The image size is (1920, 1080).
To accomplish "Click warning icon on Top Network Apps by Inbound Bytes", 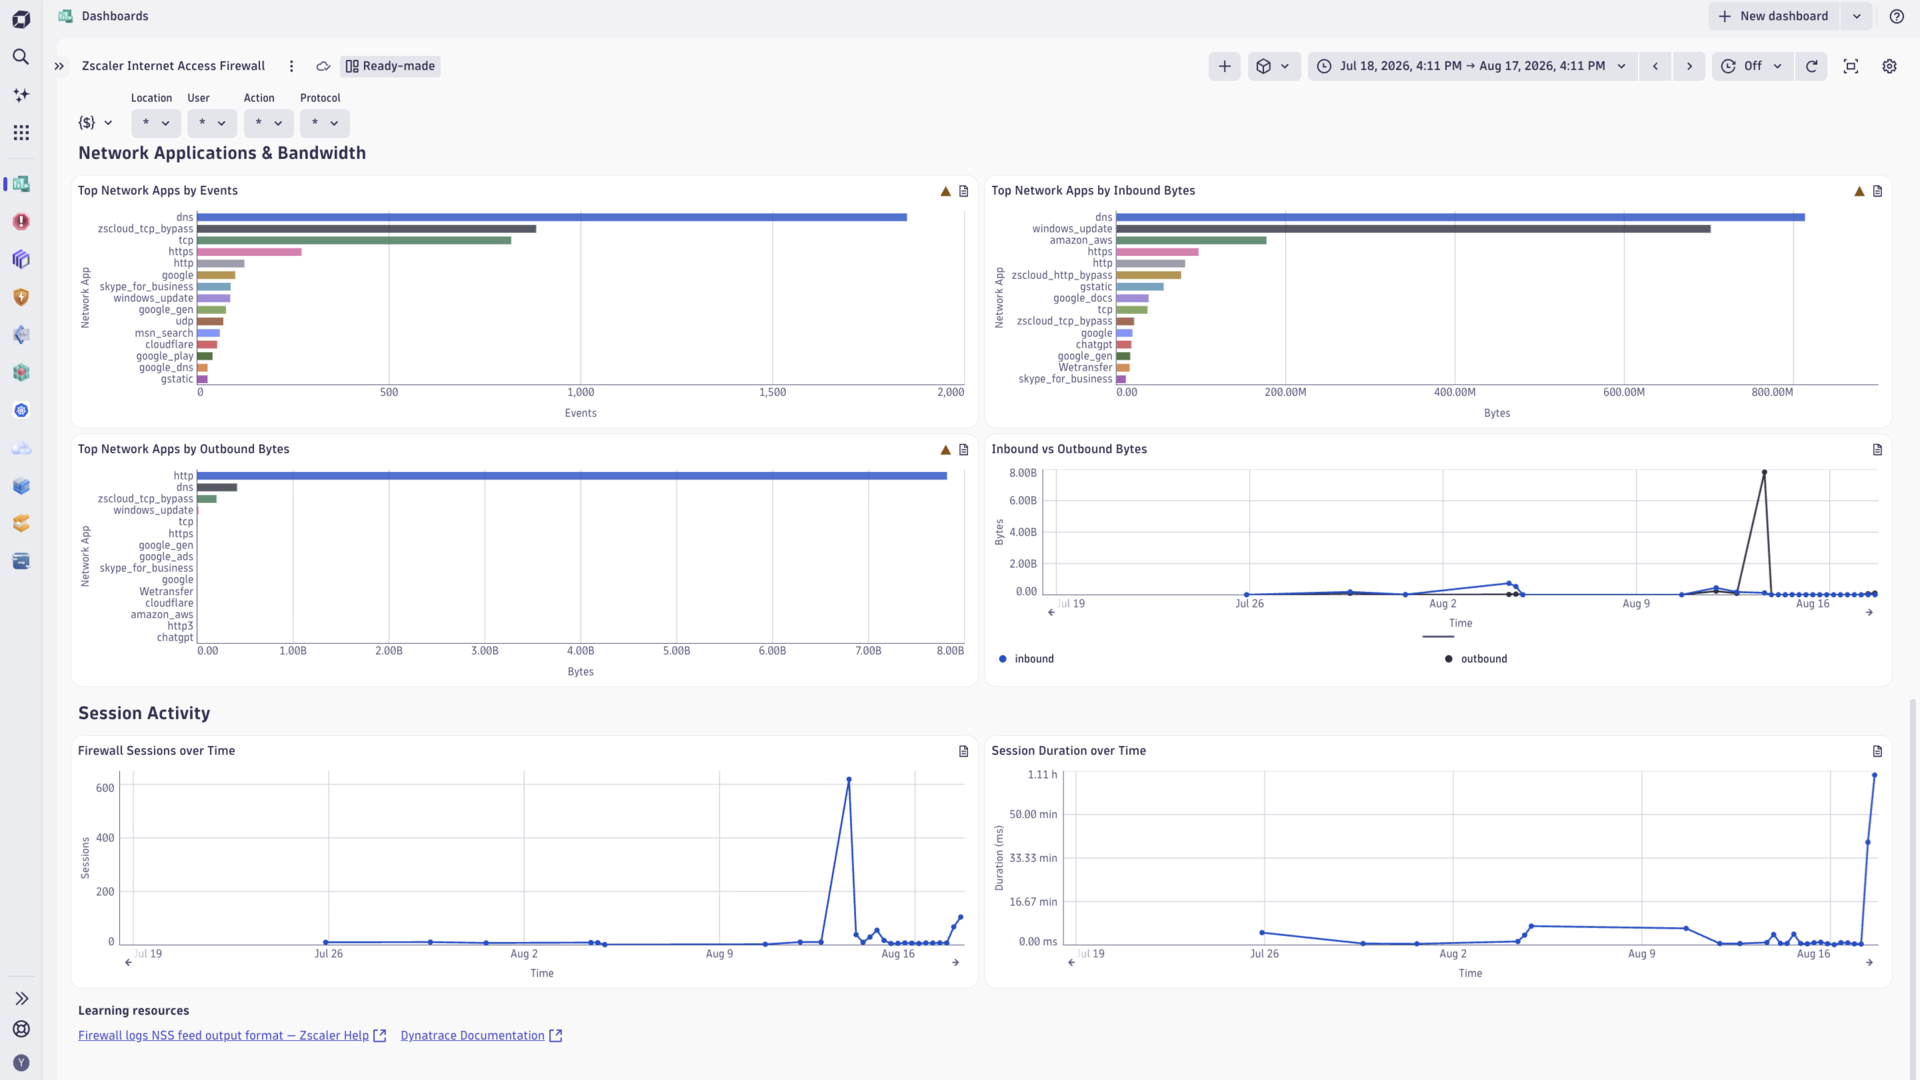I will coord(1859,191).
